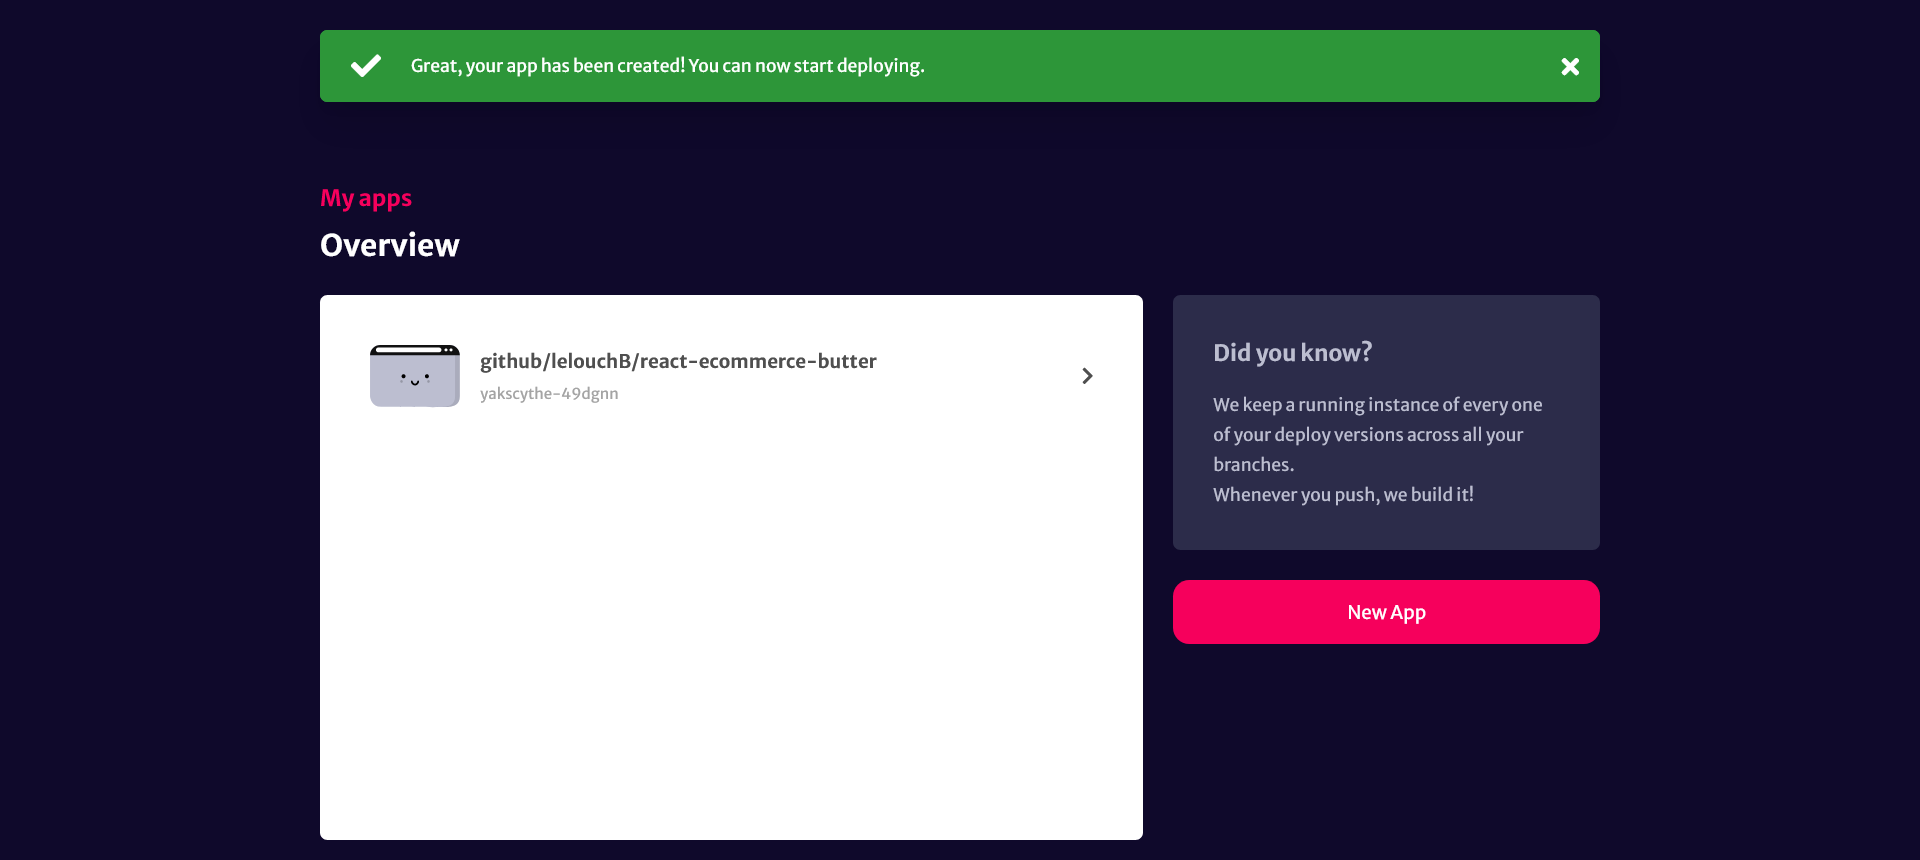Click the smiley face inside the app thumbnail
The image size is (1920, 860).
(415, 379)
